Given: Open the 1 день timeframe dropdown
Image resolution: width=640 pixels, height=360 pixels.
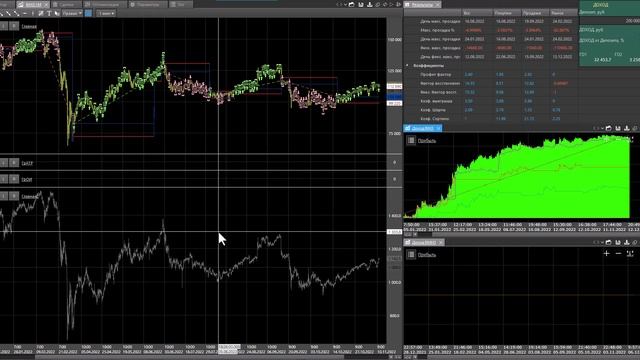Looking at the screenshot, I should pos(106,13).
